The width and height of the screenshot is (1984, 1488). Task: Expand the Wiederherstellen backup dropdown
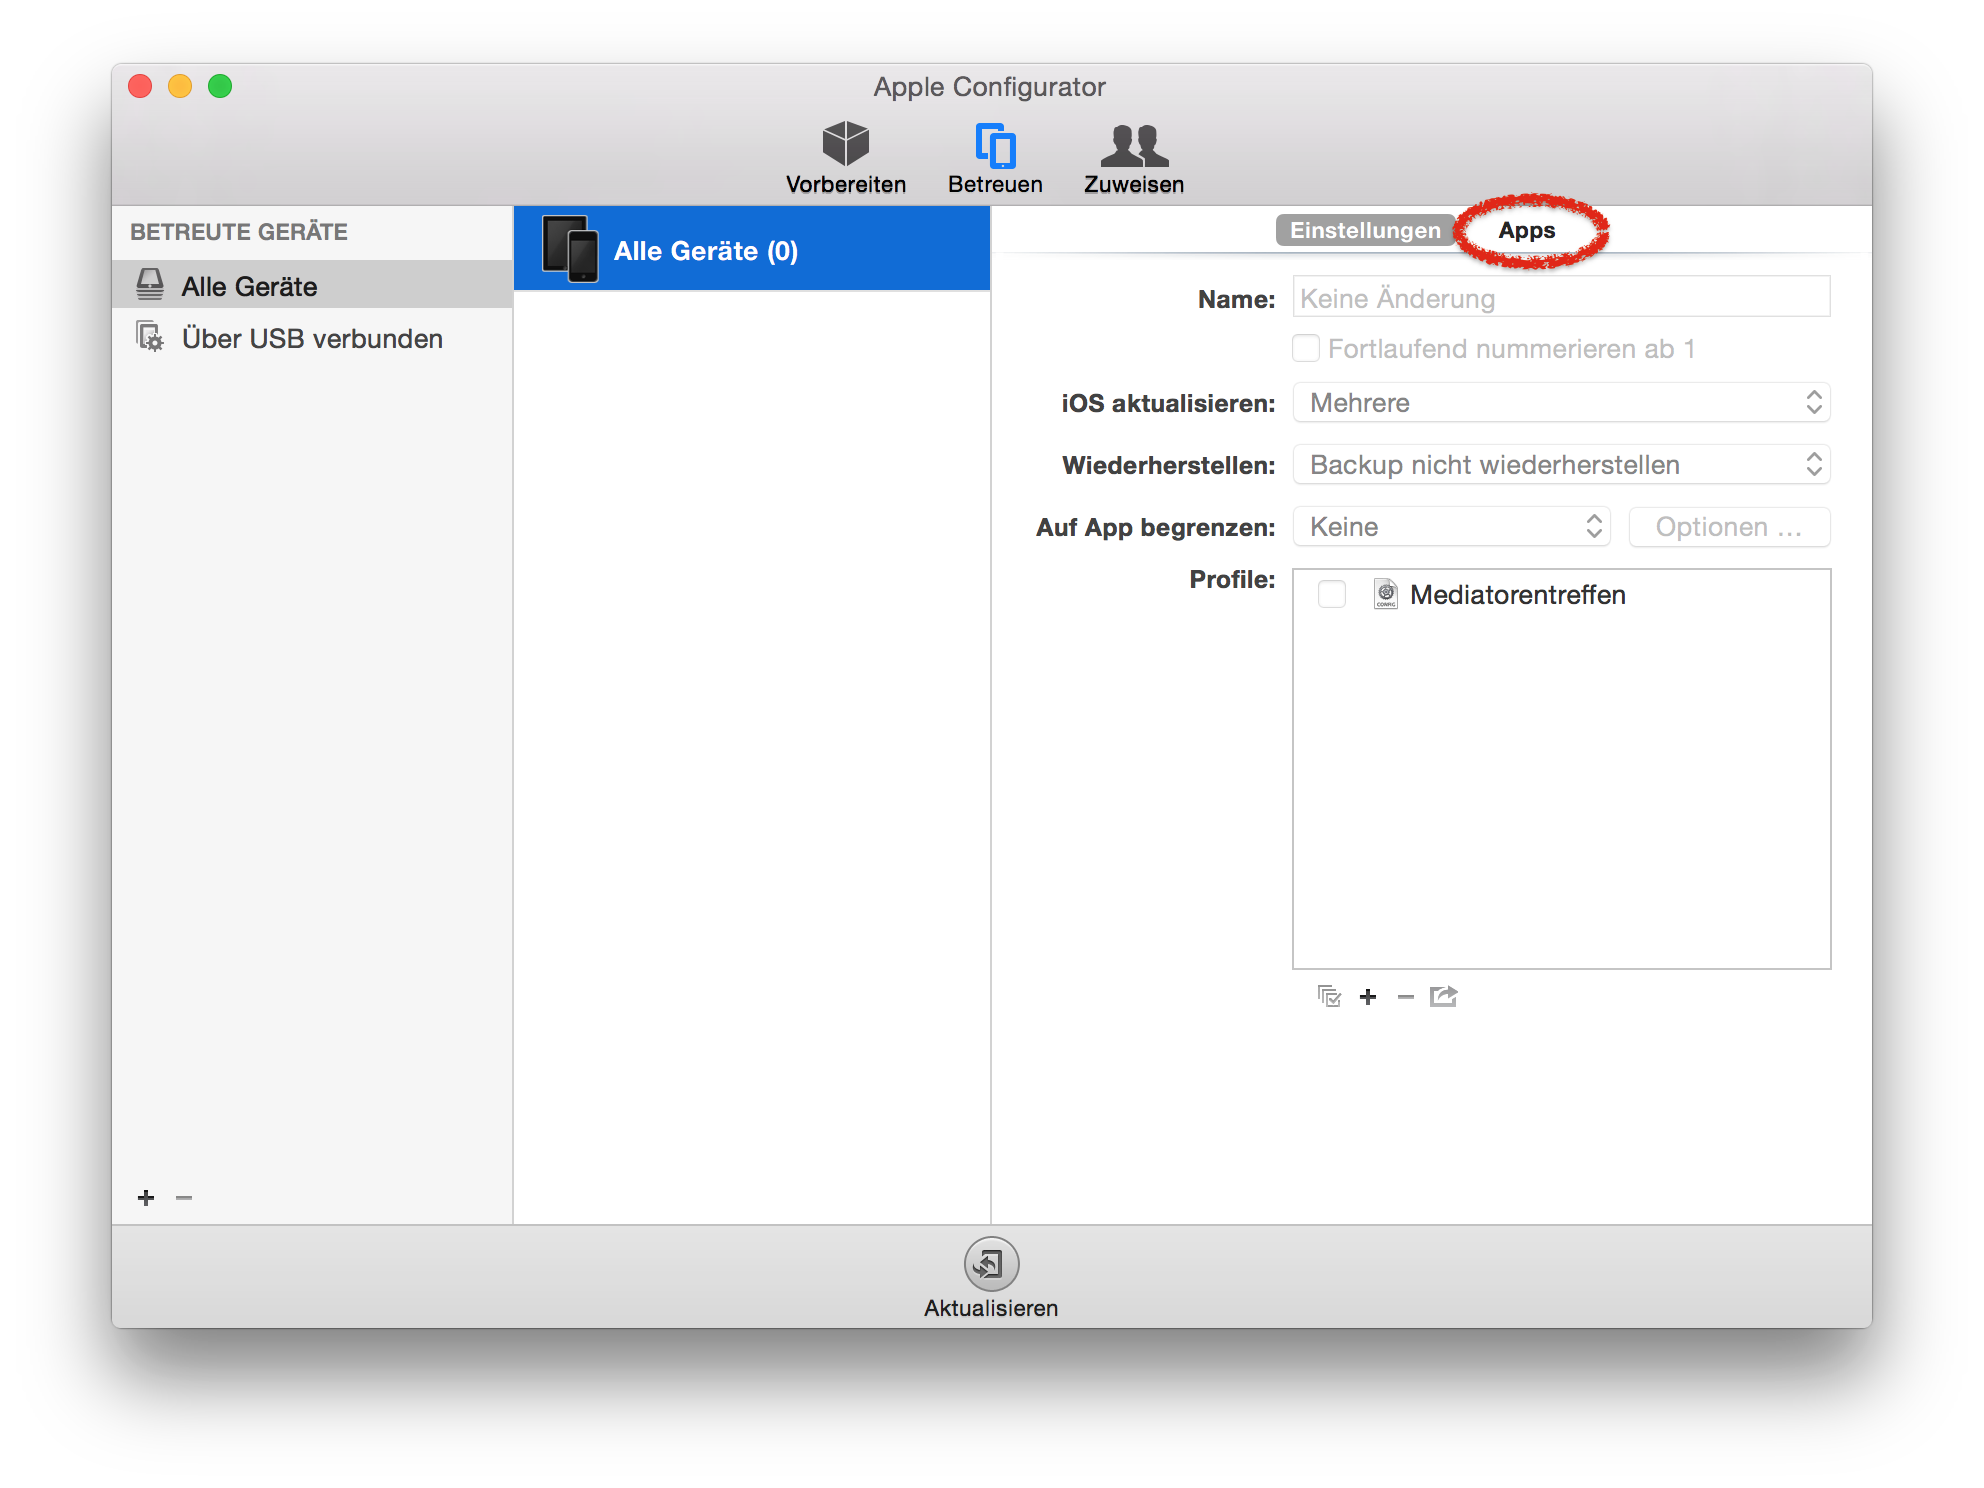click(1560, 465)
